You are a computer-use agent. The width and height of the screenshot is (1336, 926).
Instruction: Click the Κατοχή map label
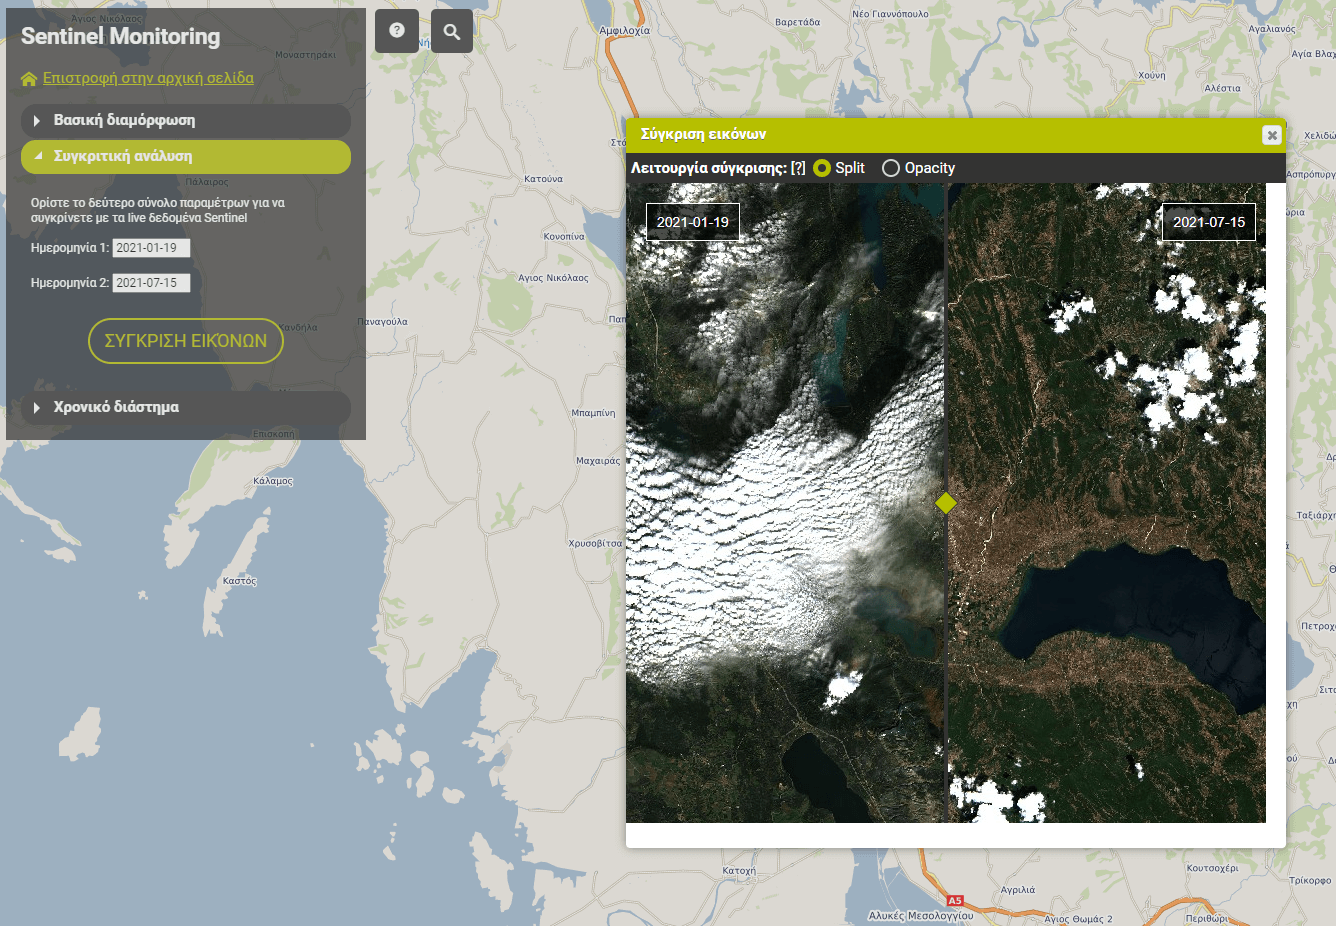(739, 871)
